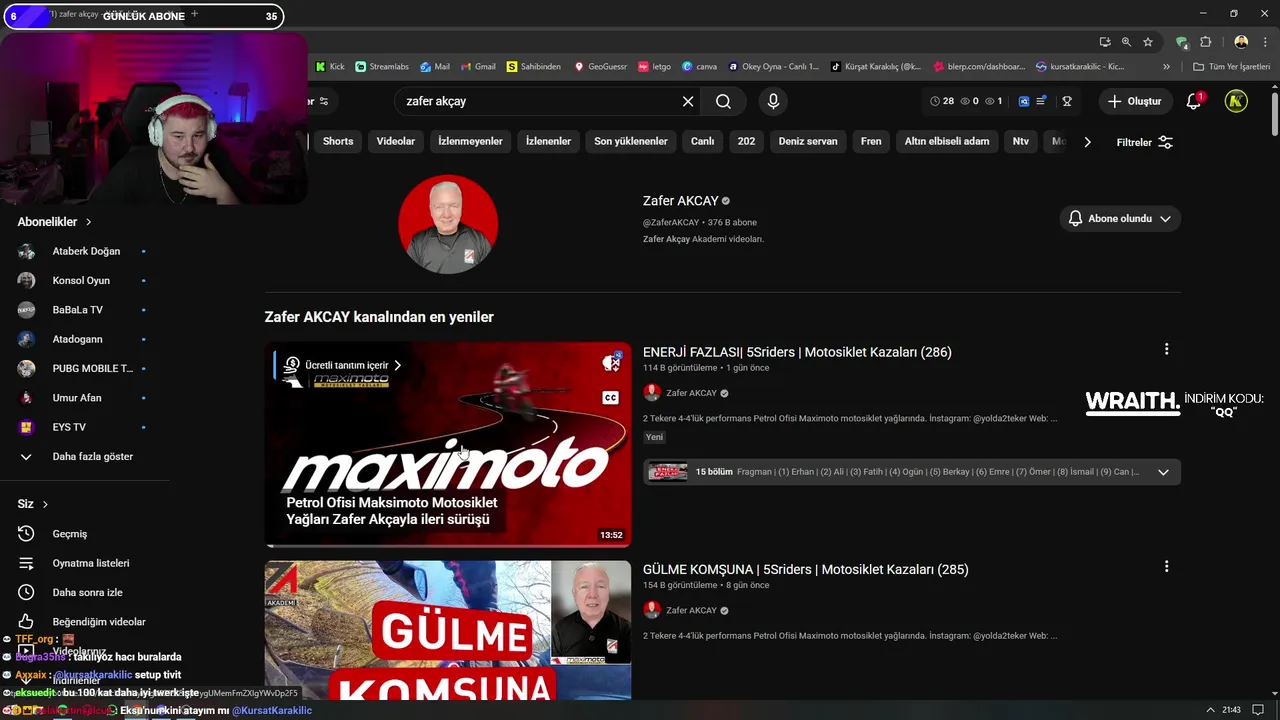Open Chrome three-dot menu
The height and width of the screenshot is (720, 1280).
pos(1265,42)
